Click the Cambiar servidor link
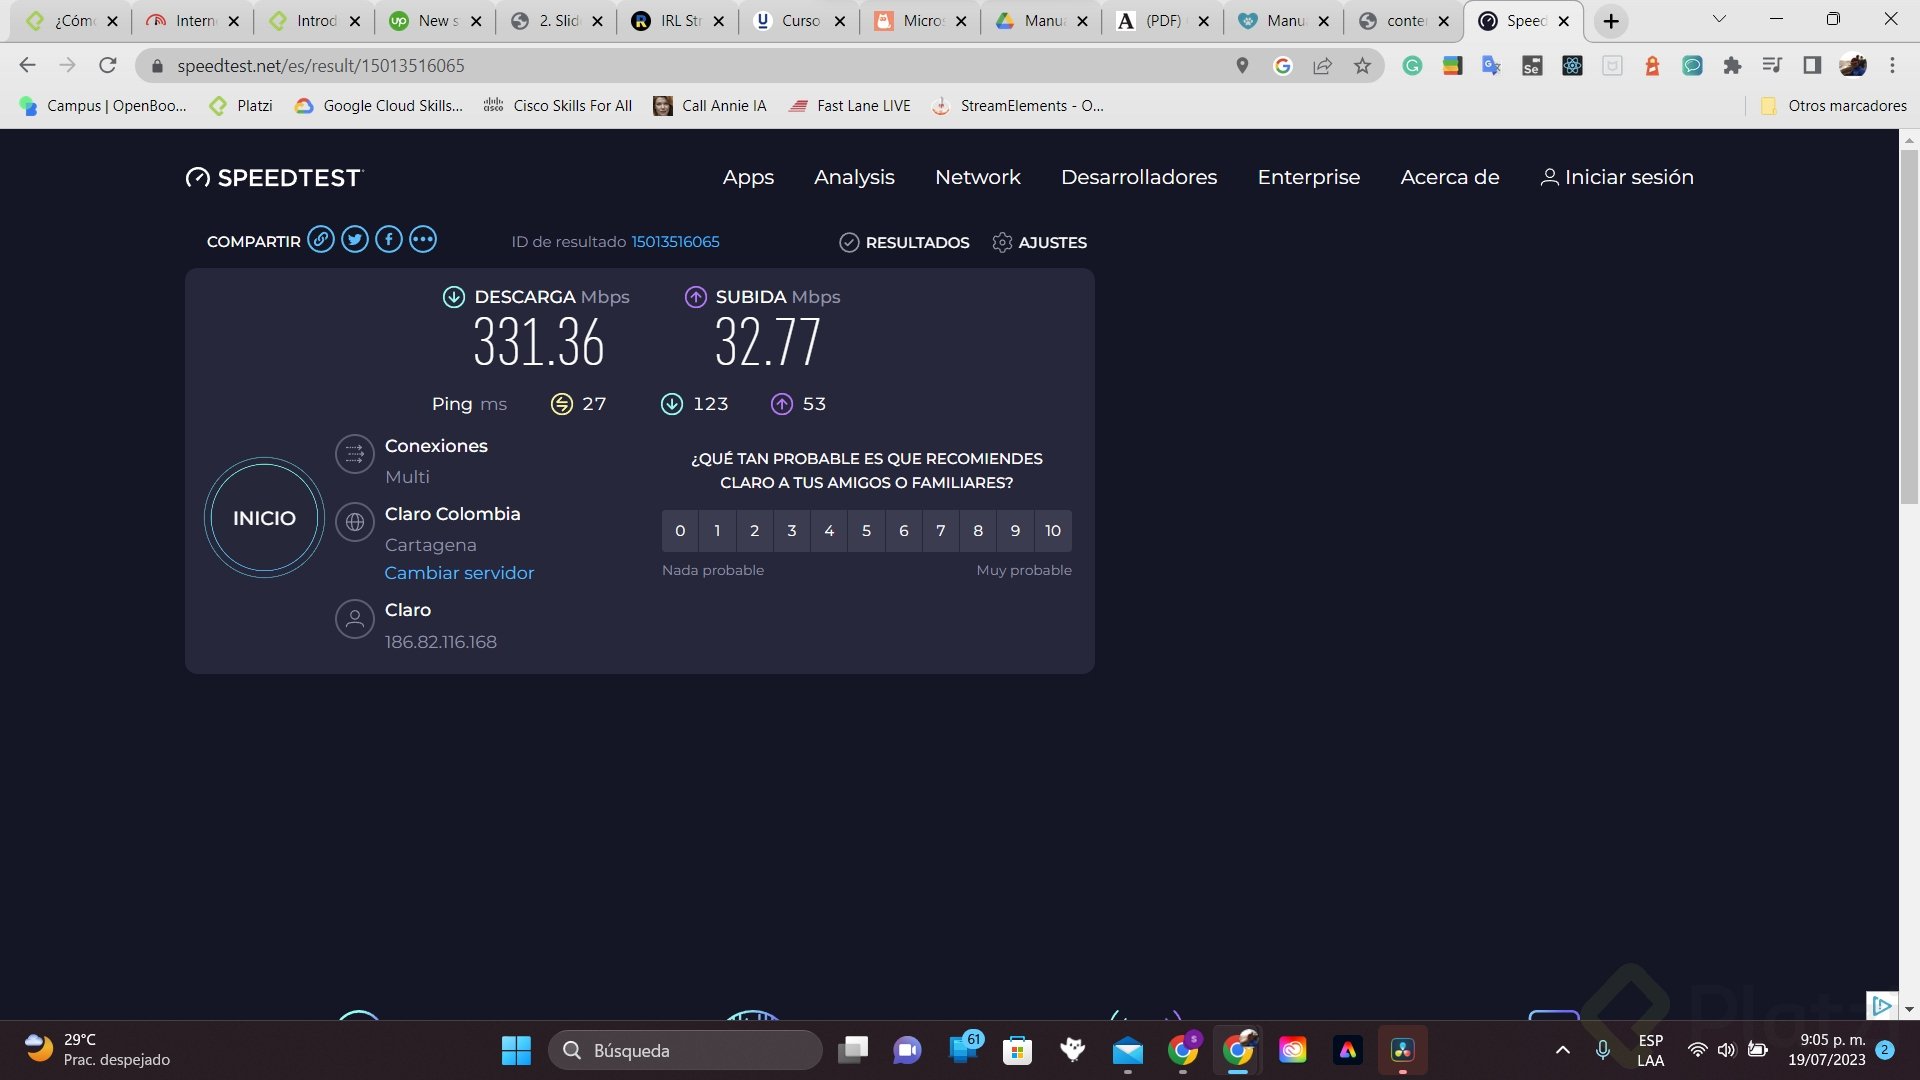The image size is (1920, 1080). coord(459,572)
